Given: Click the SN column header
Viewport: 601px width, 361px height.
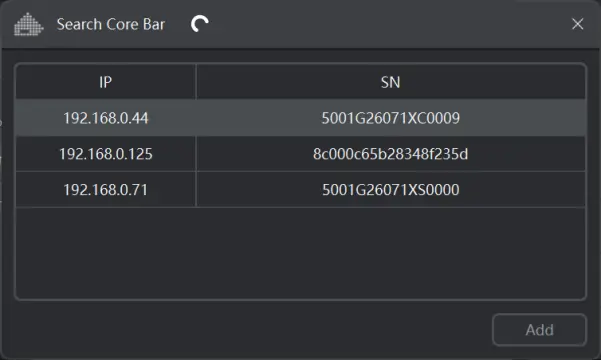Looking at the screenshot, I should point(391,82).
